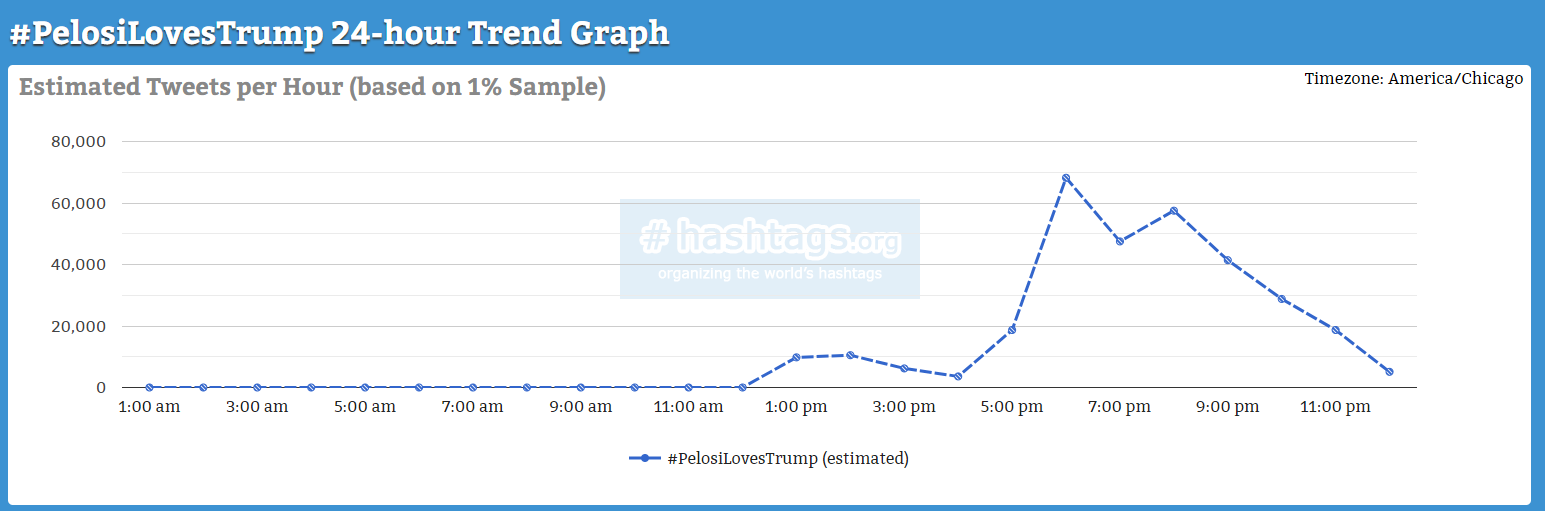Screen dimensions: 1545x511
Task: Click the Timezone: America/Chicago label
Action: click(x=1413, y=78)
